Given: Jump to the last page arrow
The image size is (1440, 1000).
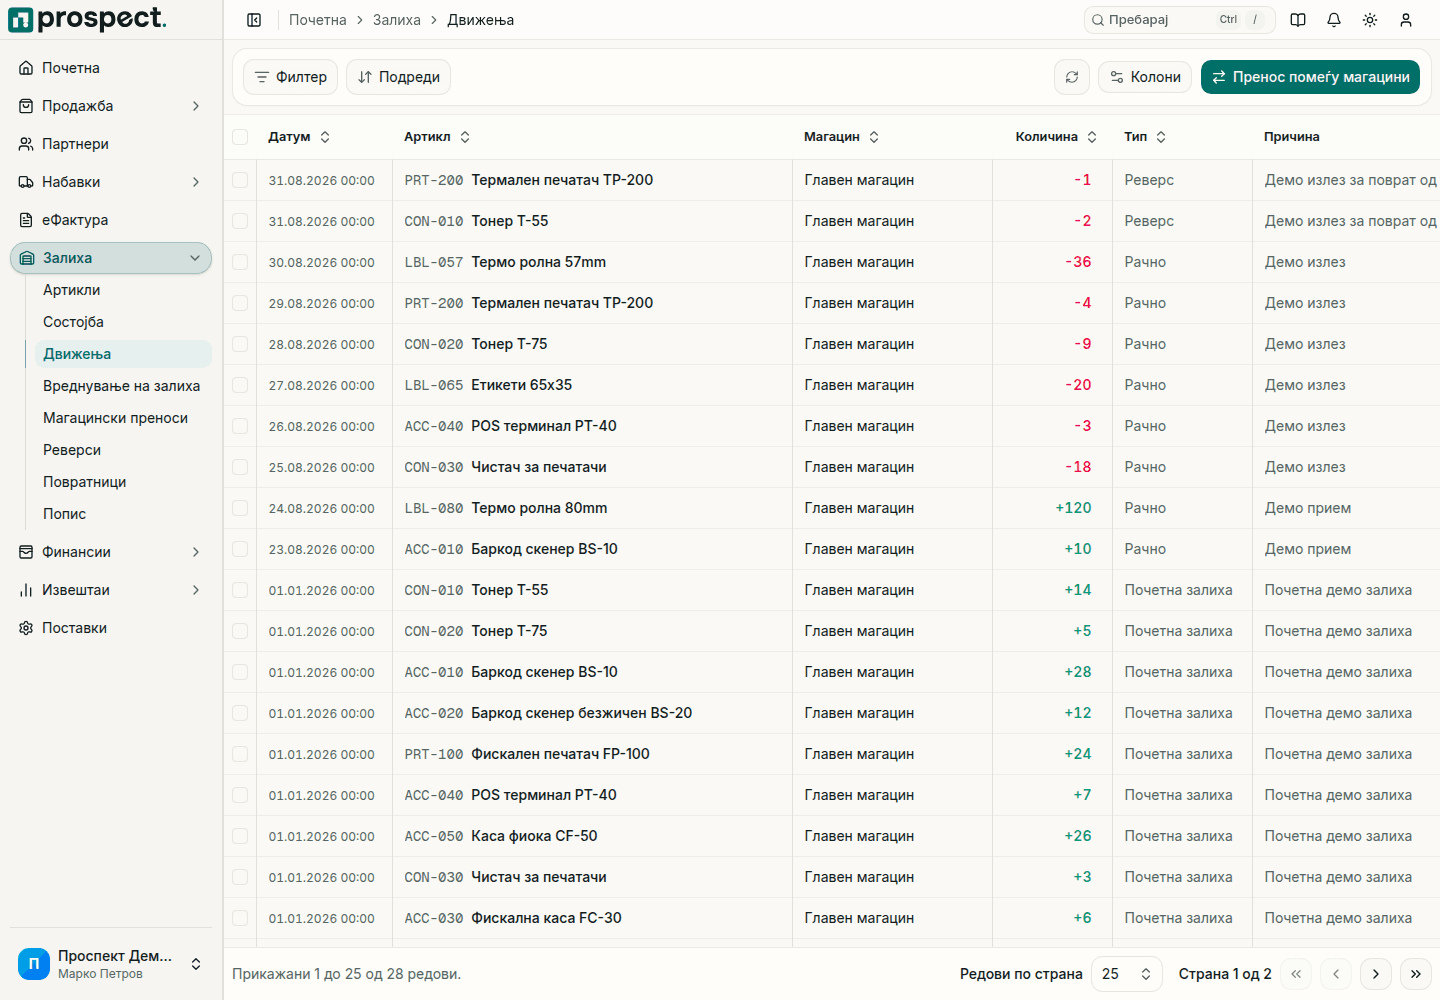Looking at the screenshot, I should tap(1416, 974).
